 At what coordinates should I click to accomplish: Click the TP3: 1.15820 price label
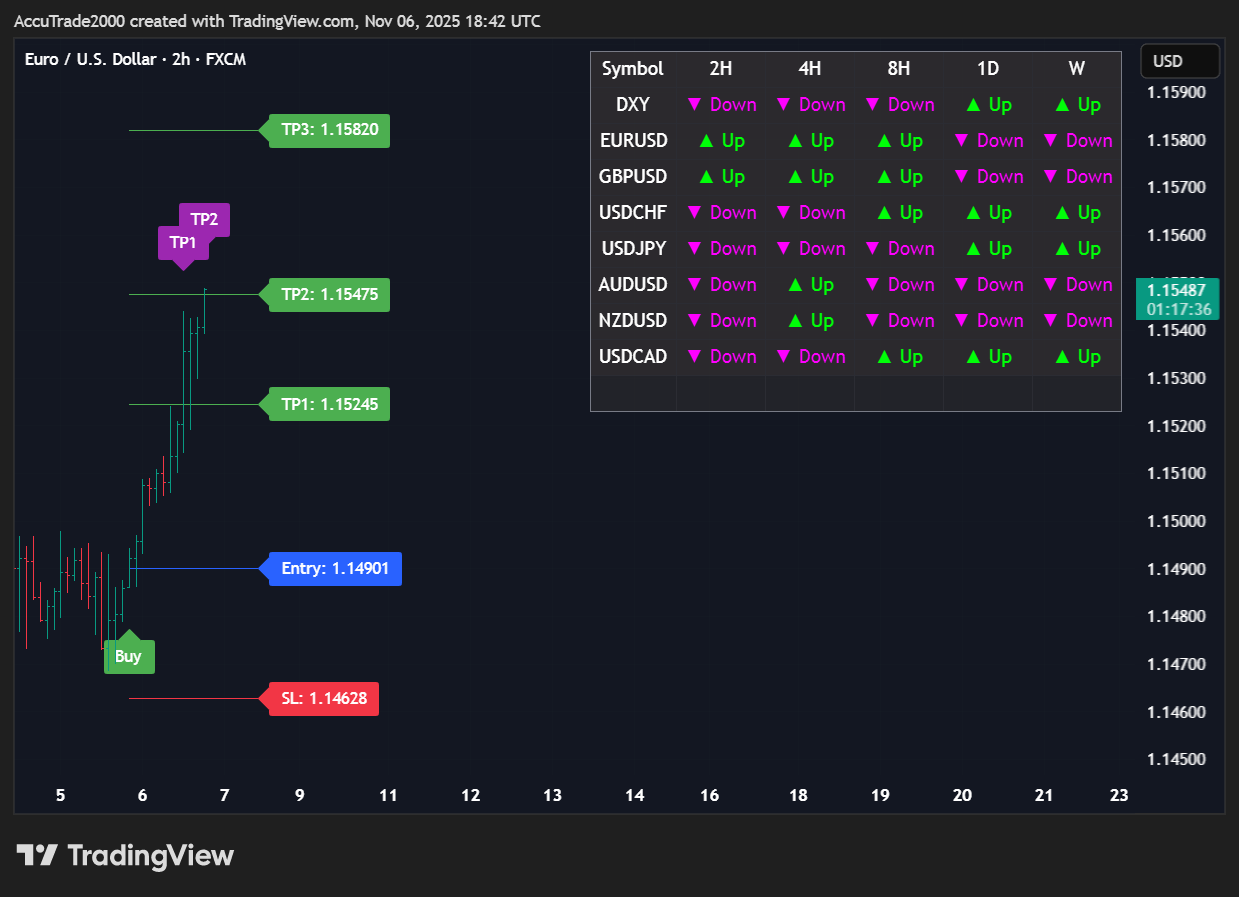point(329,130)
